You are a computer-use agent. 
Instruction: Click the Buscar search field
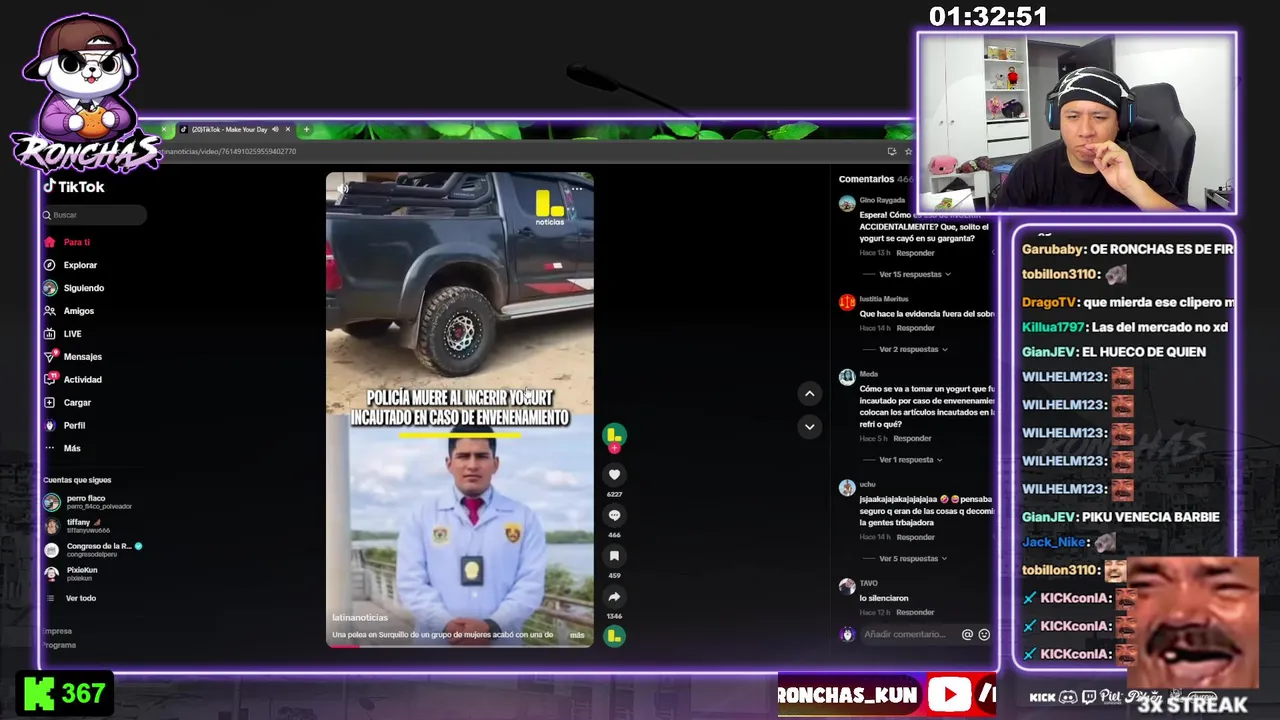pyautogui.click(x=94, y=215)
